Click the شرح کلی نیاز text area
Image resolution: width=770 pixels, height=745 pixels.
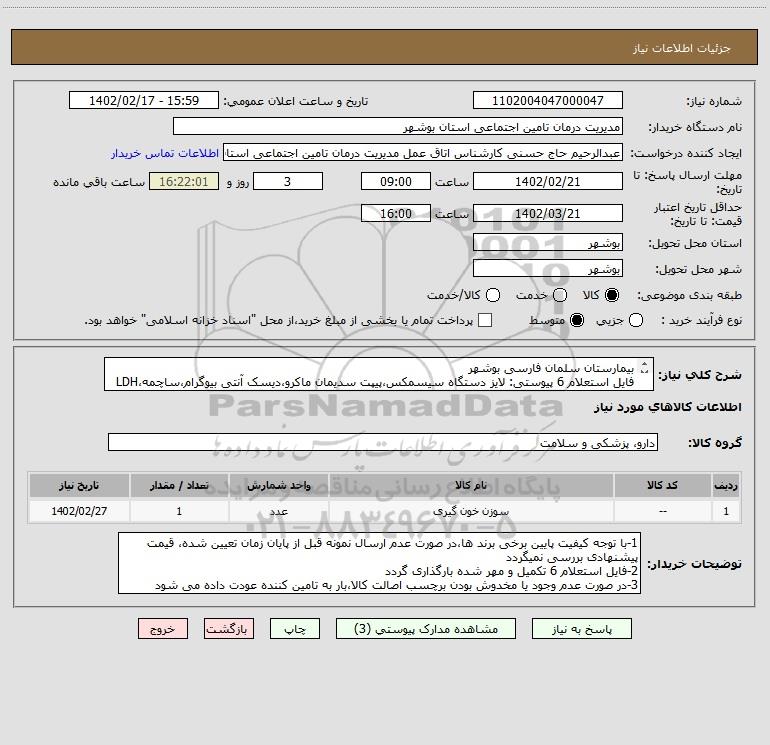click(x=379, y=374)
